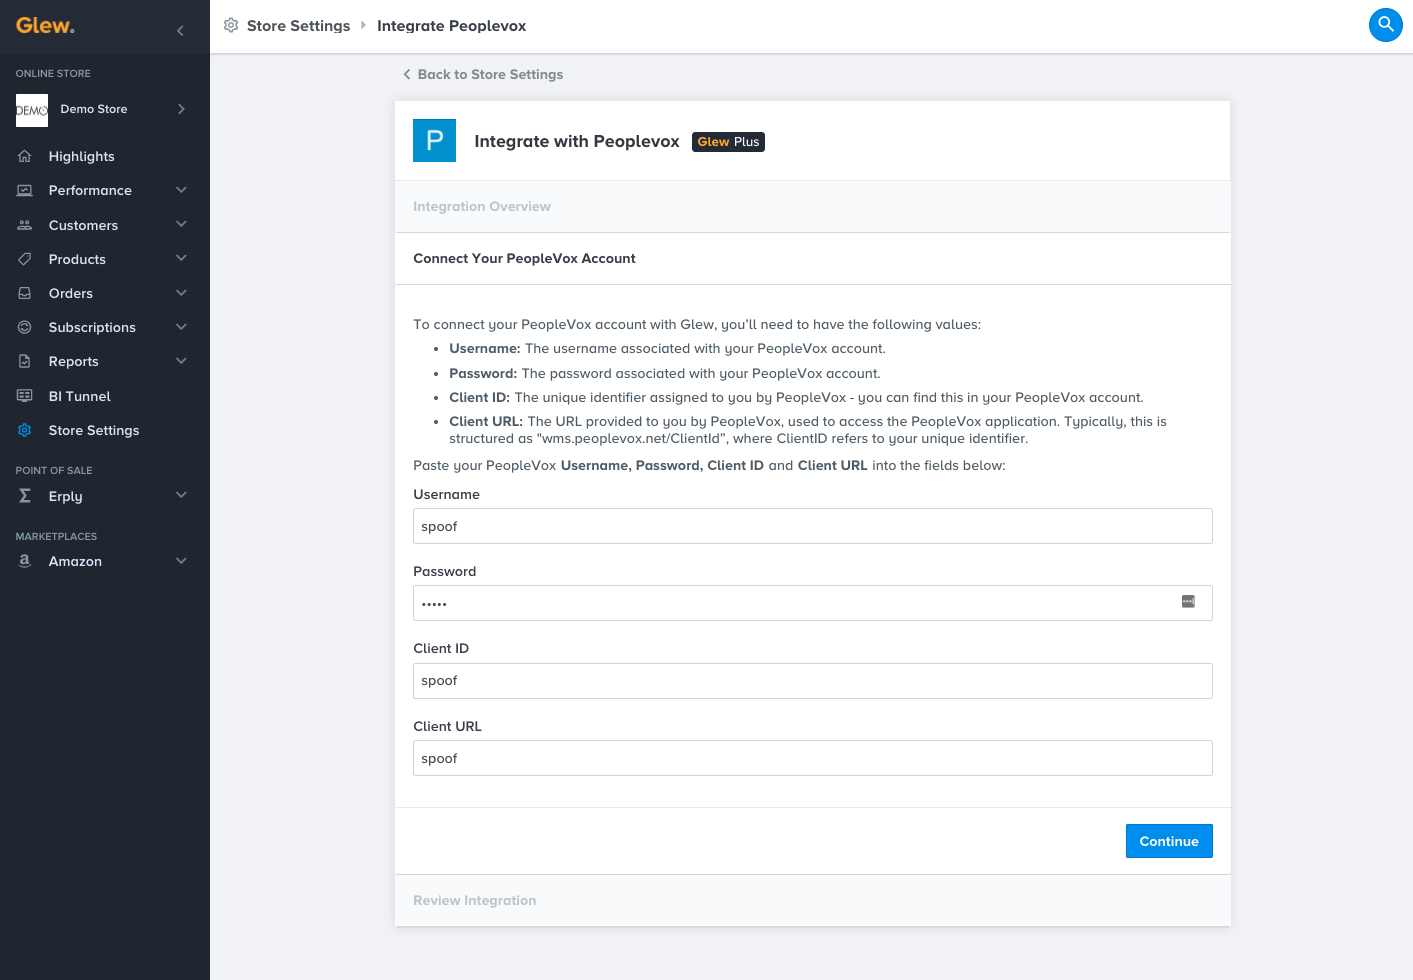
Task: Click the Customers people icon
Action: pyautogui.click(x=25, y=225)
